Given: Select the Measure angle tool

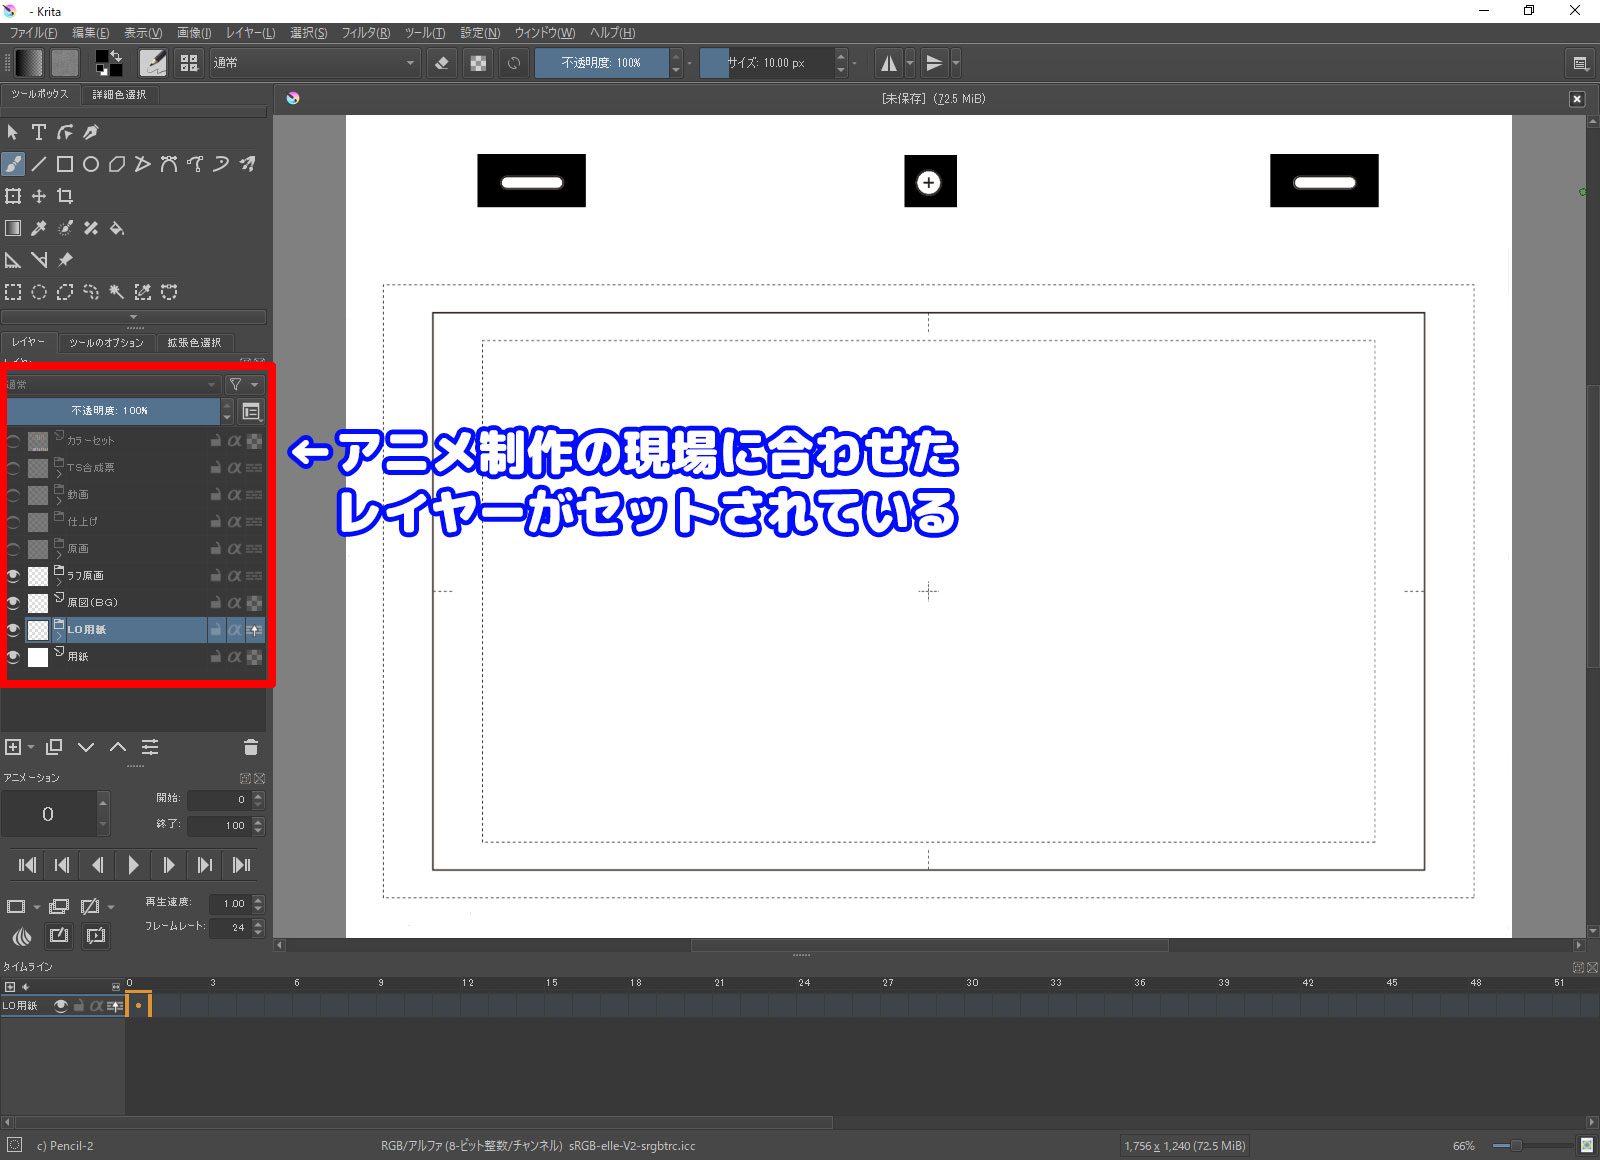Looking at the screenshot, I should coord(39,260).
